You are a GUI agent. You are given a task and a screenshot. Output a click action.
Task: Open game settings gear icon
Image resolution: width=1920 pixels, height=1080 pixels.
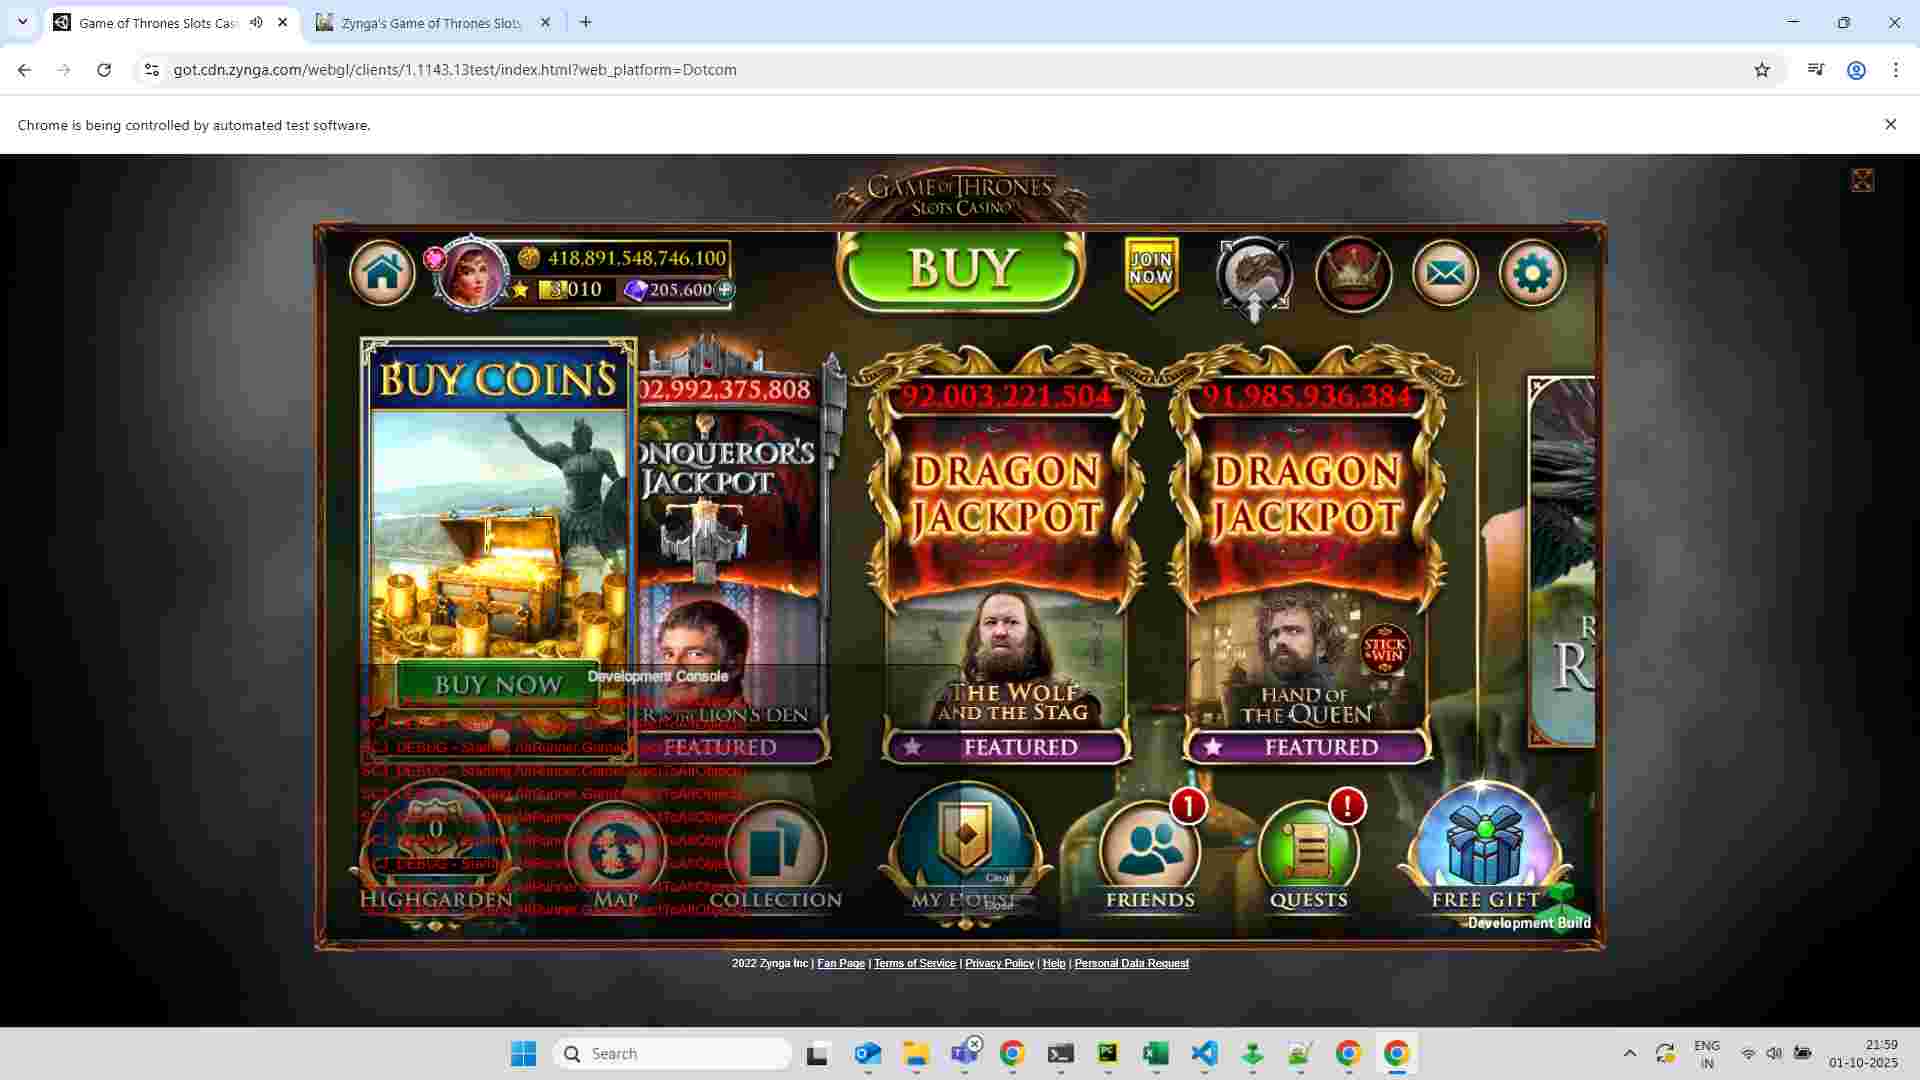pyautogui.click(x=1532, y=273)
